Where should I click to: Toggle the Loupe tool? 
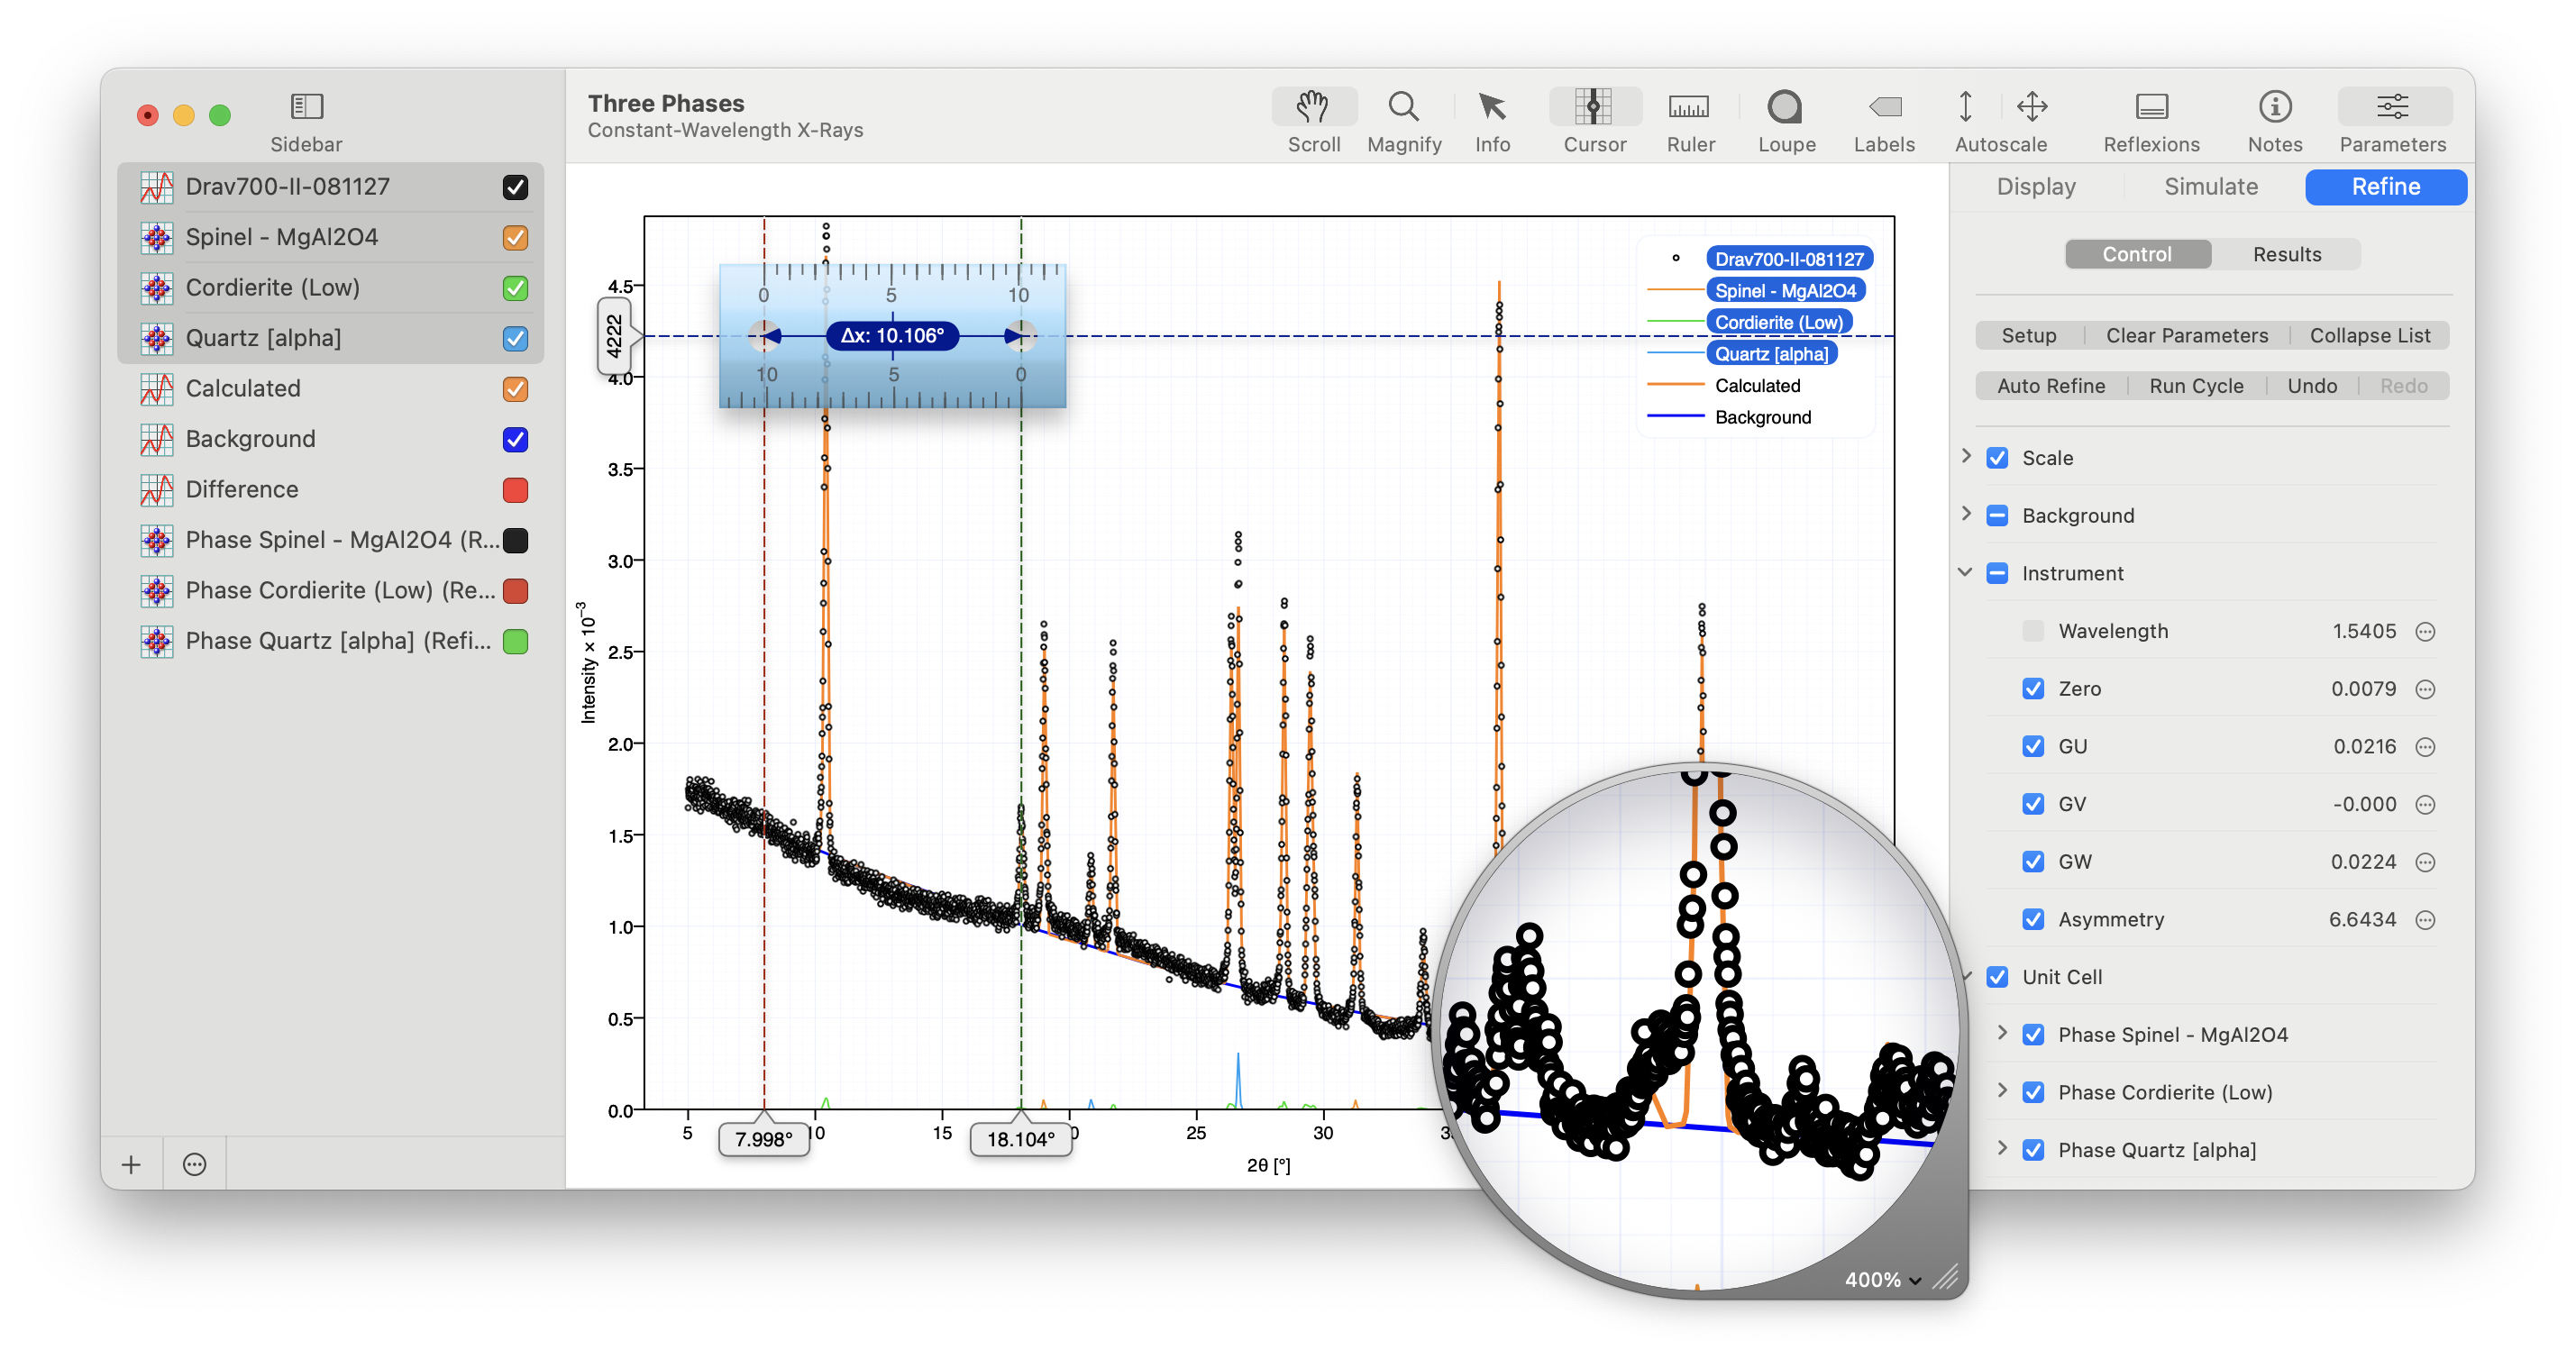coord(1785,106)
